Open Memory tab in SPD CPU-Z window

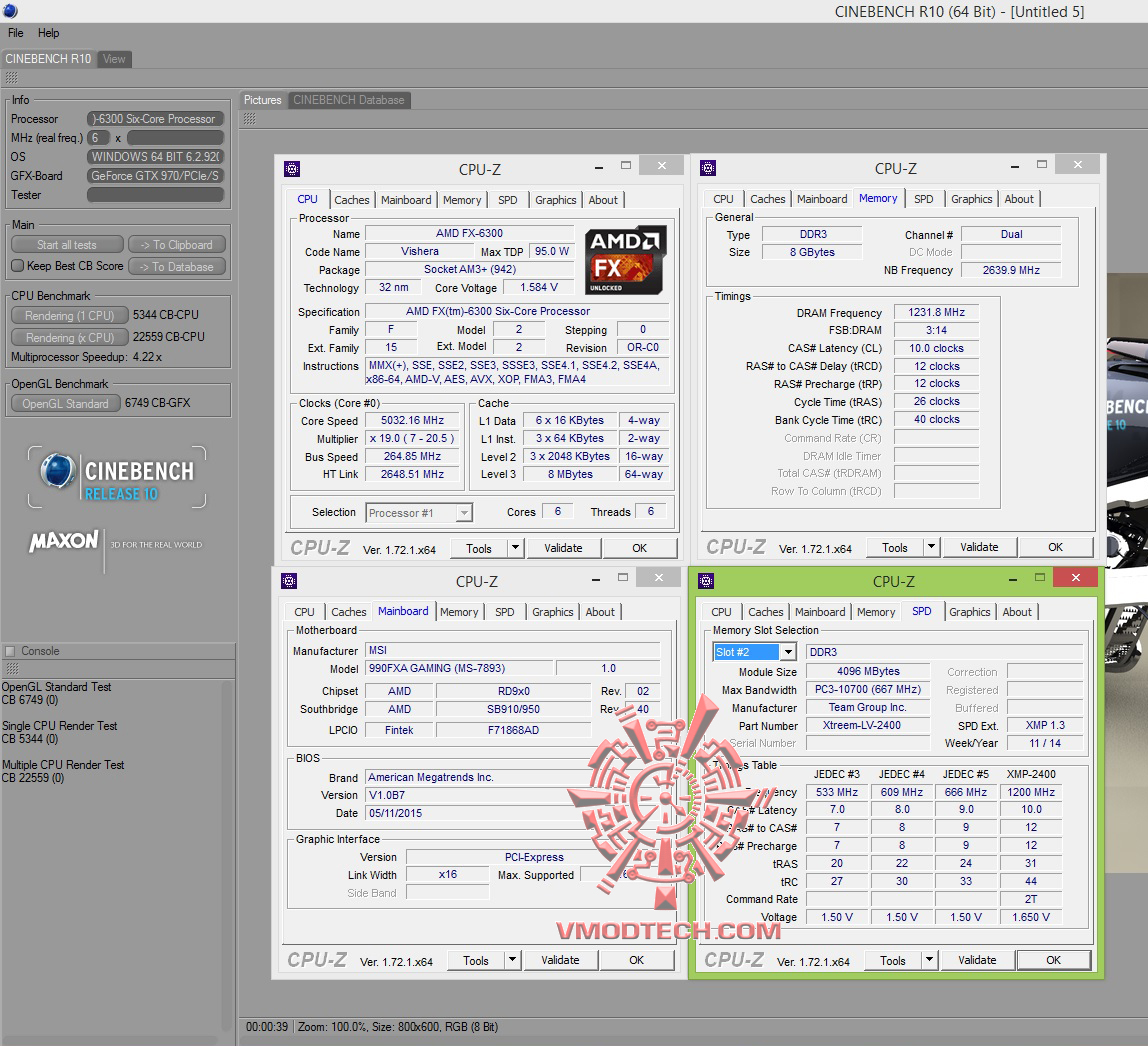876,612
